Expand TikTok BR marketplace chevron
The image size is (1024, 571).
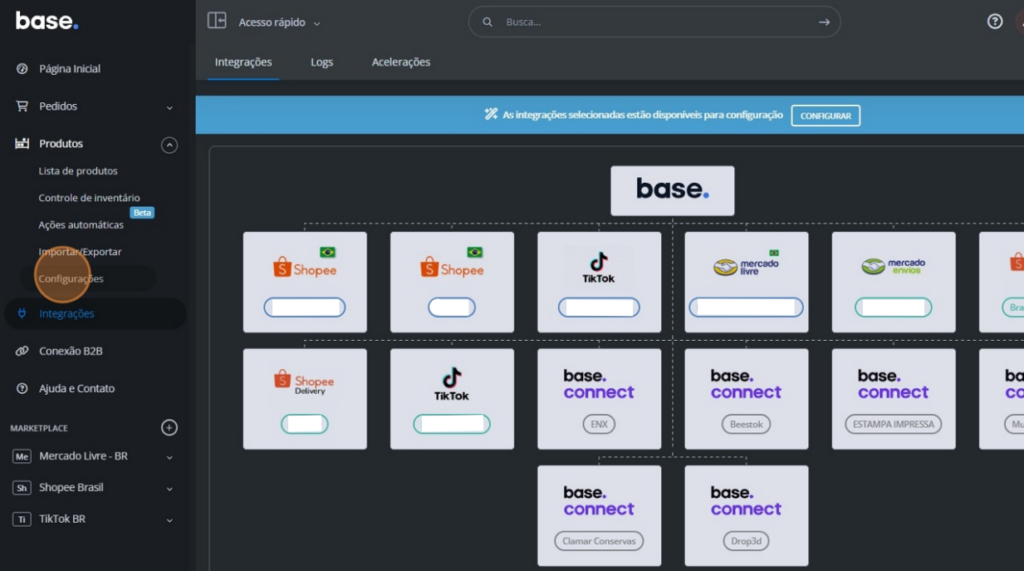point(169,520)
